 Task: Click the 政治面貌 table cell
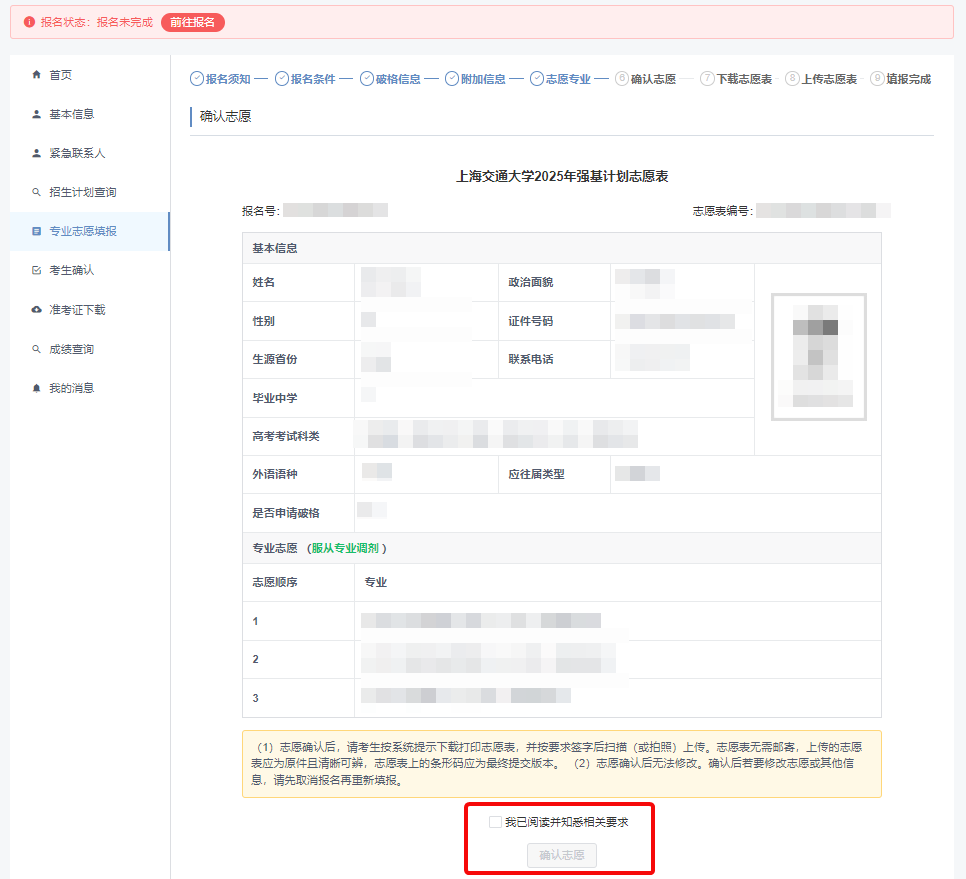click(554, 282)
